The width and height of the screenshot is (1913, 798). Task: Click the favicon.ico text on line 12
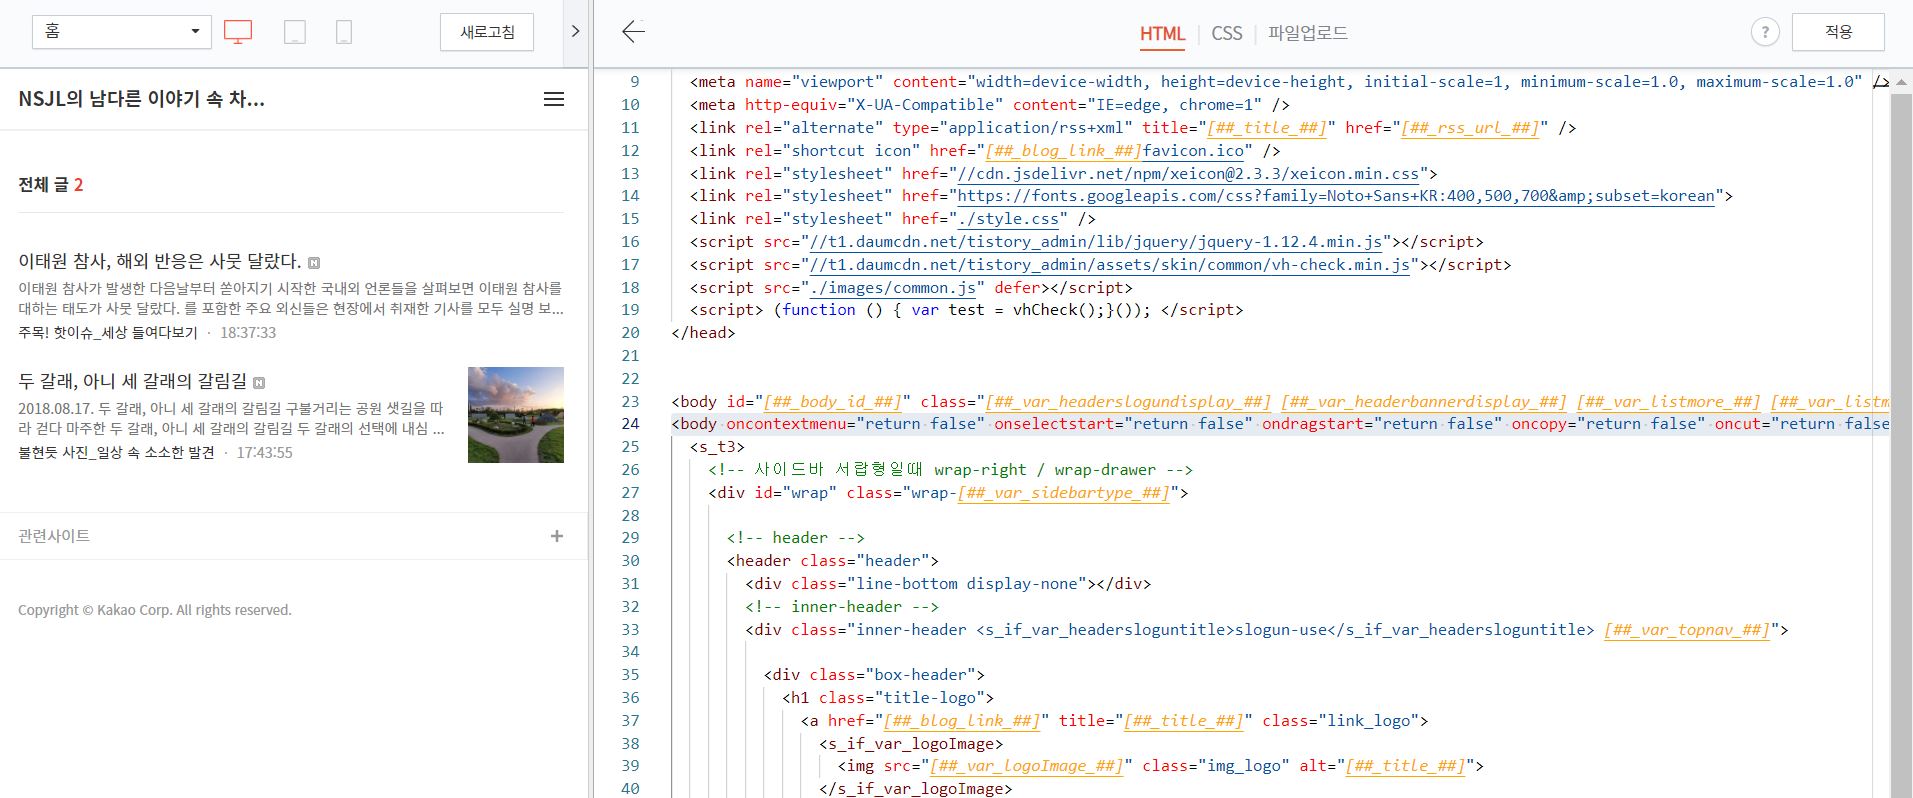pos(1193,151)
